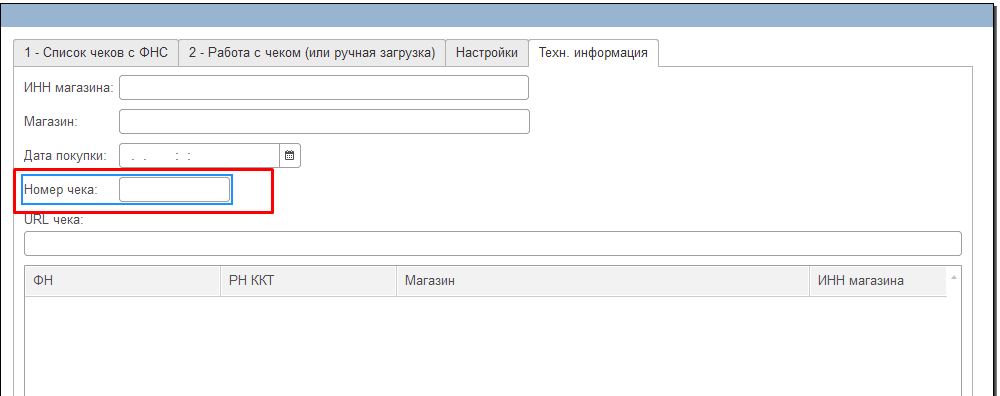1000x396 pixels.
Task: Open the Настройки tab
Action: (487, 53)
